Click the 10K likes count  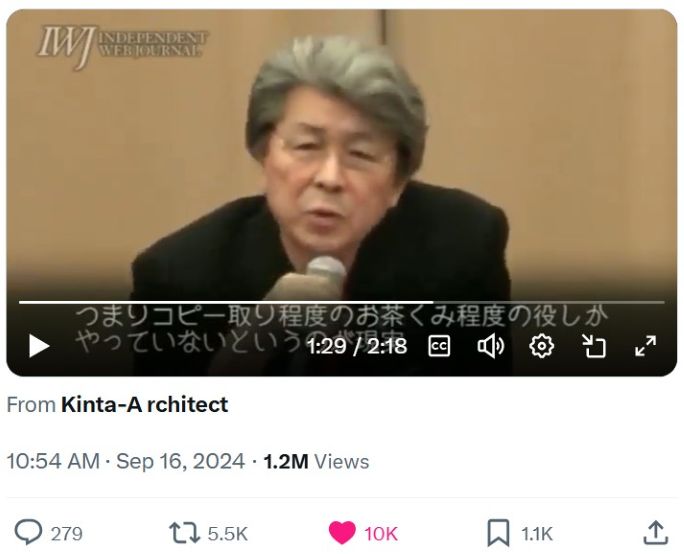381,533
